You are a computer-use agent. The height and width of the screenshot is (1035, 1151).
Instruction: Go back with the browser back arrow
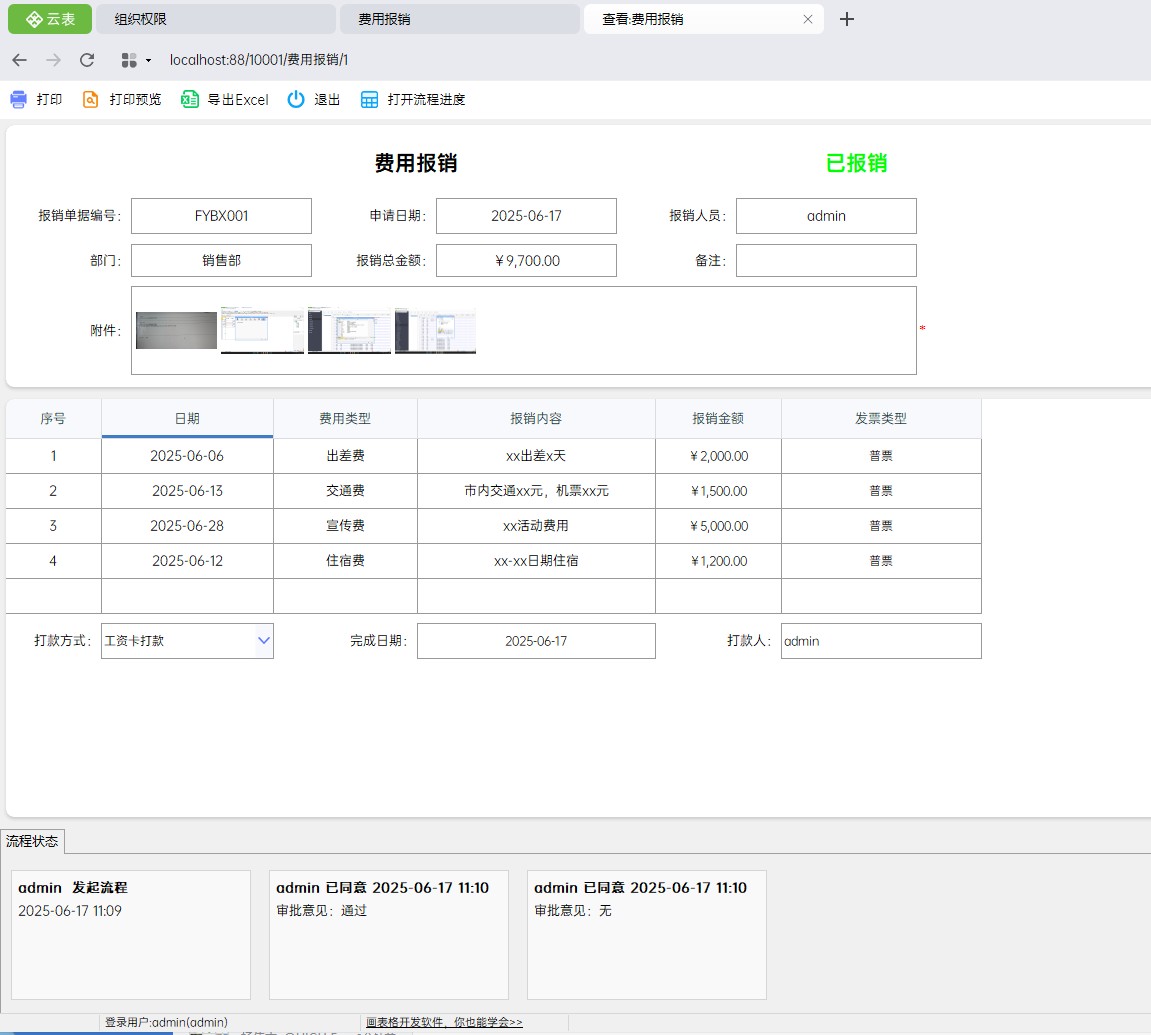[x=20, y=60]
